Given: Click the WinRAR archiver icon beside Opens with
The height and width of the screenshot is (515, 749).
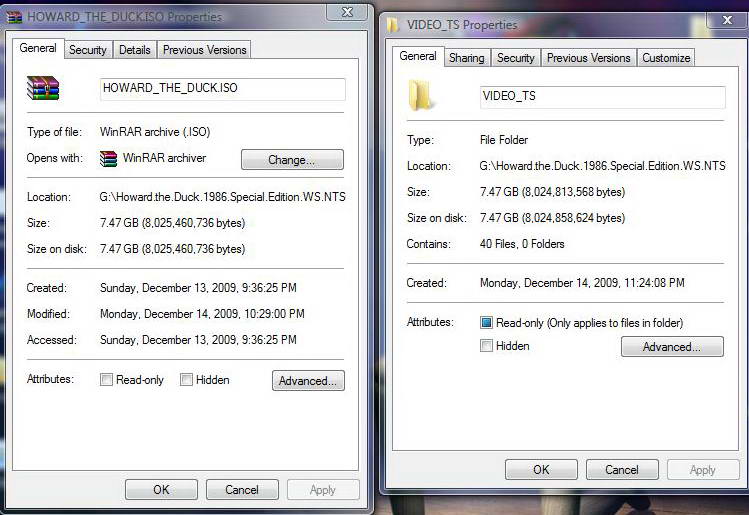Looking at the screenshot, I should click(x=108, y=159).
